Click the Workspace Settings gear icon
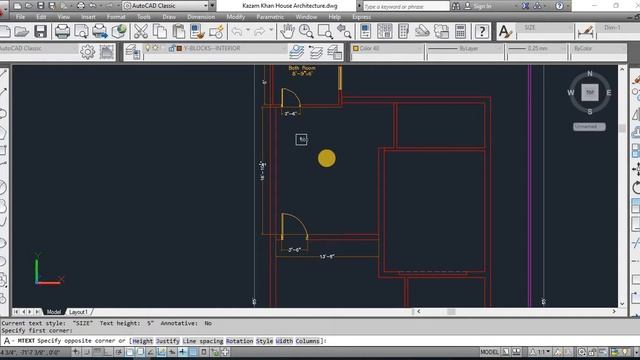 87,52
